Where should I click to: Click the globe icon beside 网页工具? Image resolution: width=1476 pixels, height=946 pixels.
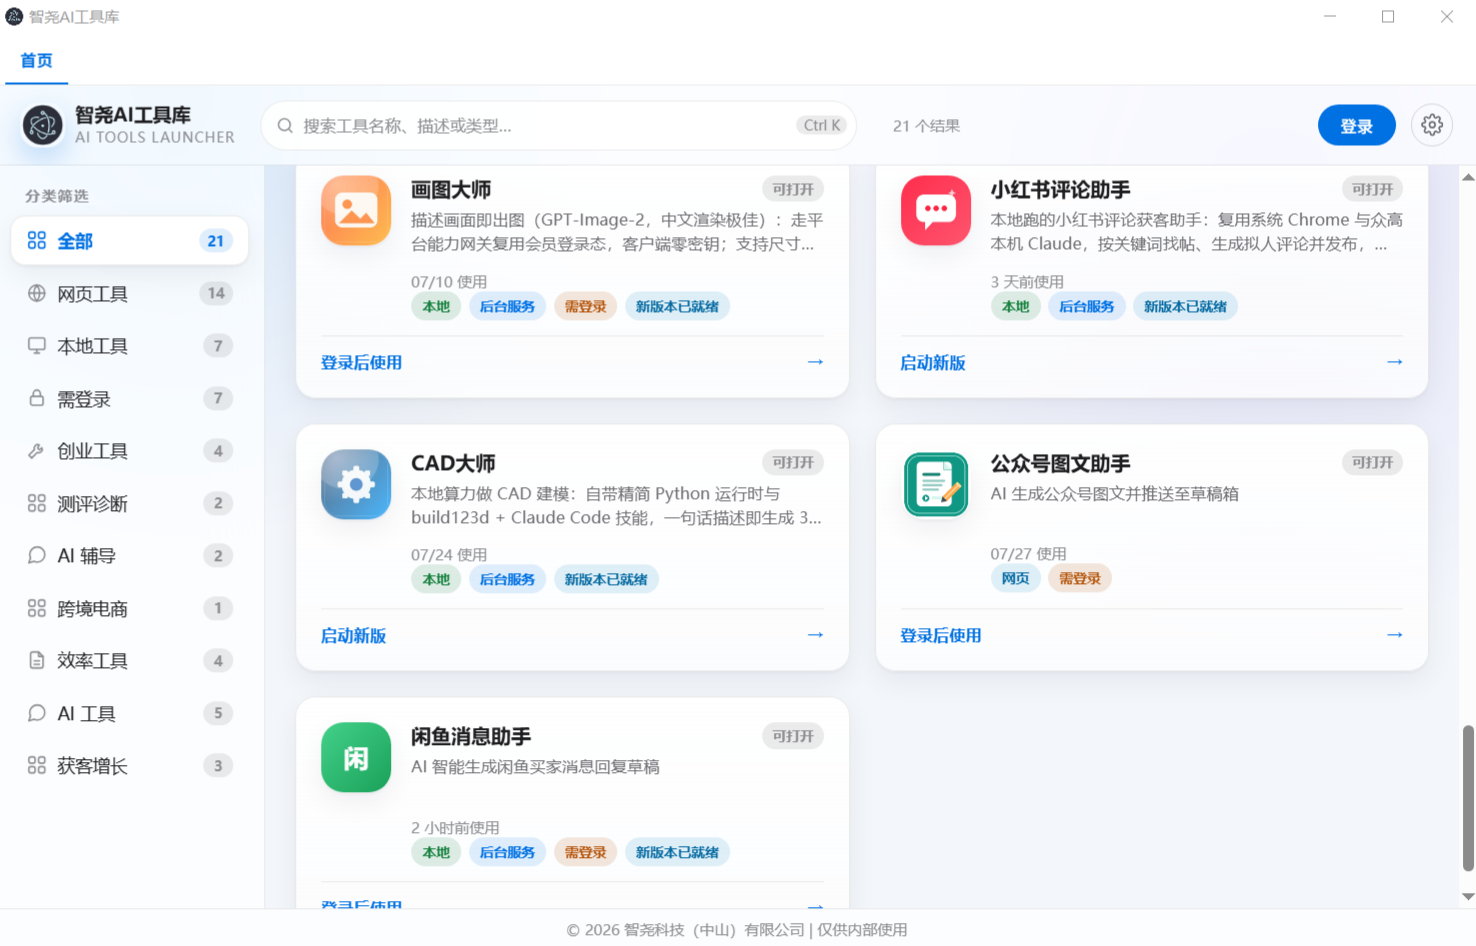pos(37,293)
